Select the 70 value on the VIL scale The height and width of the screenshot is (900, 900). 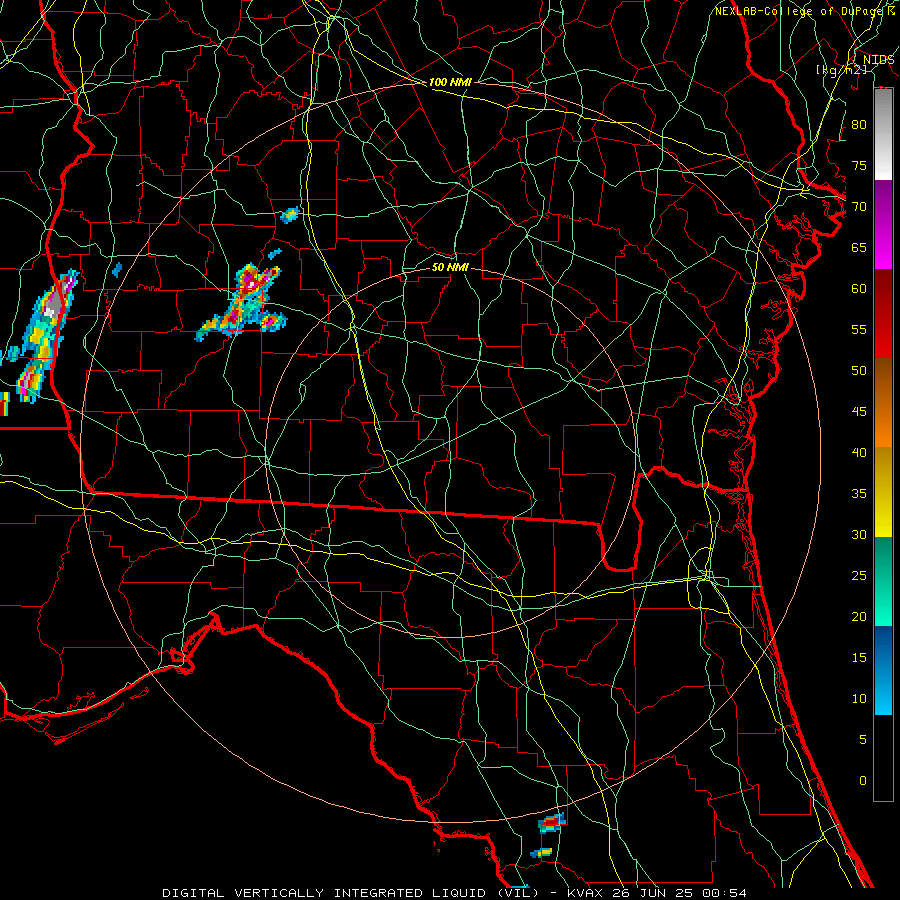pos(859,207)
